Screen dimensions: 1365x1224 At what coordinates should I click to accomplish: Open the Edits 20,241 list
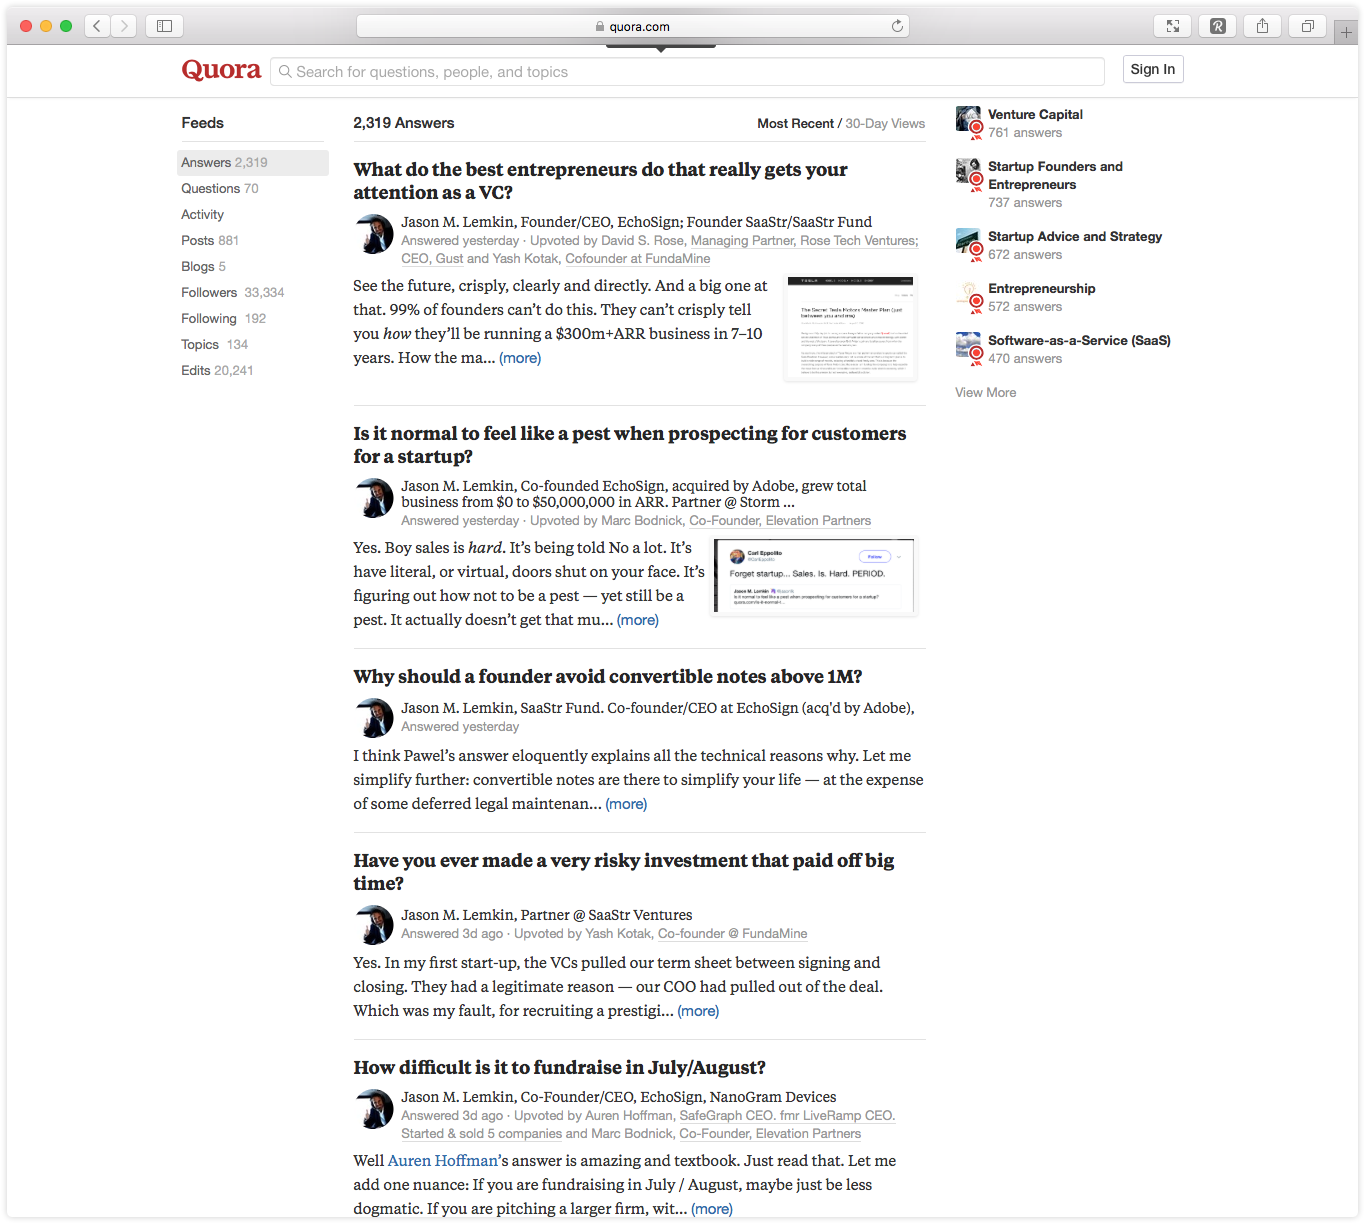point(217,371)
